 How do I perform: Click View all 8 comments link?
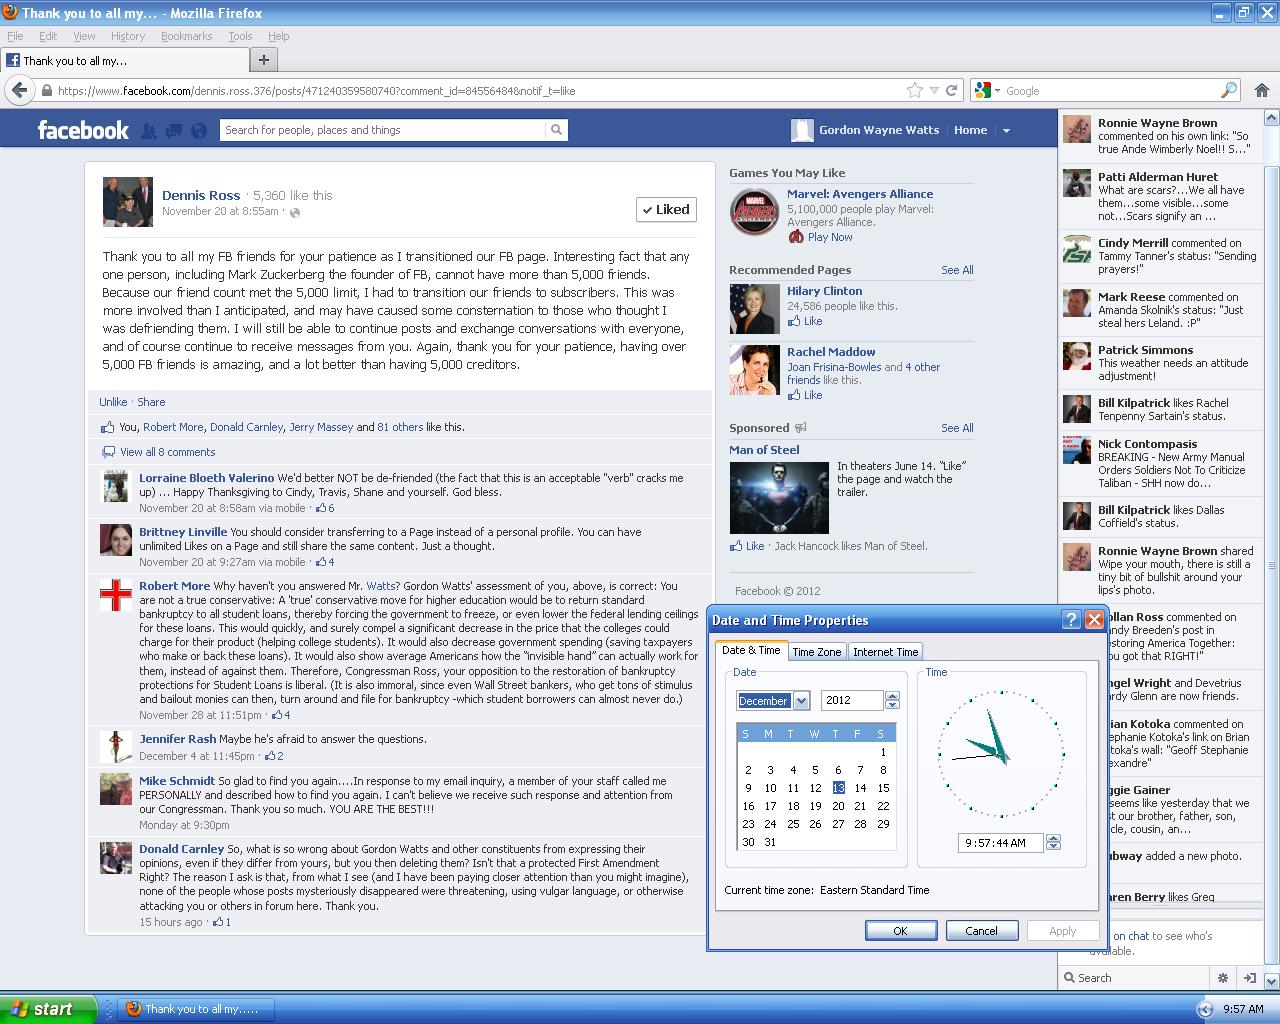[x=167, y=452]
